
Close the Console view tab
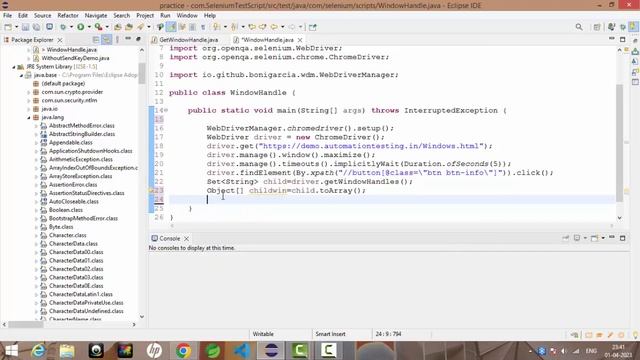pos(187,238)
